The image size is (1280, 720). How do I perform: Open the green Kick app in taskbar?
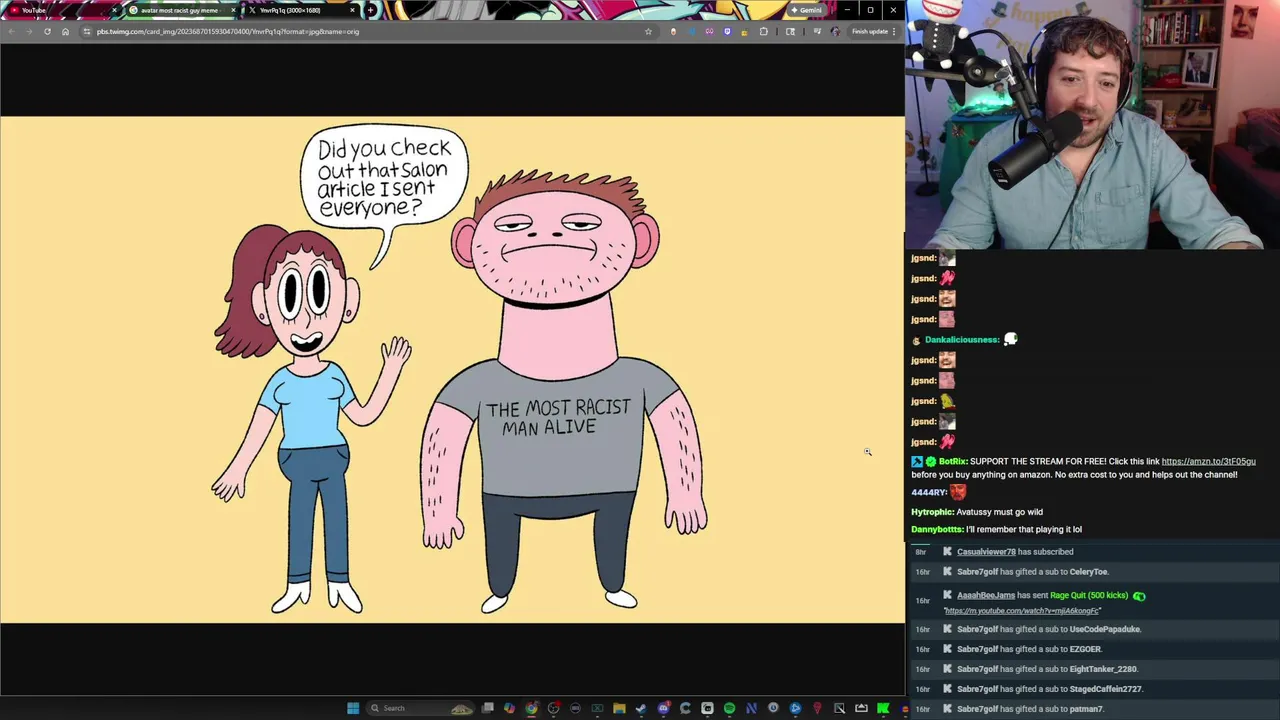pos(882,708)
